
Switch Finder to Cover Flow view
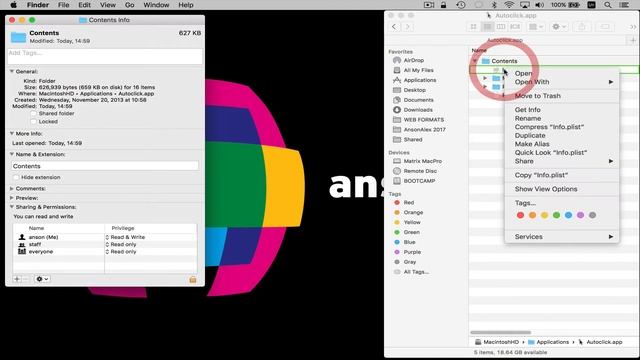tap(515, 27)
